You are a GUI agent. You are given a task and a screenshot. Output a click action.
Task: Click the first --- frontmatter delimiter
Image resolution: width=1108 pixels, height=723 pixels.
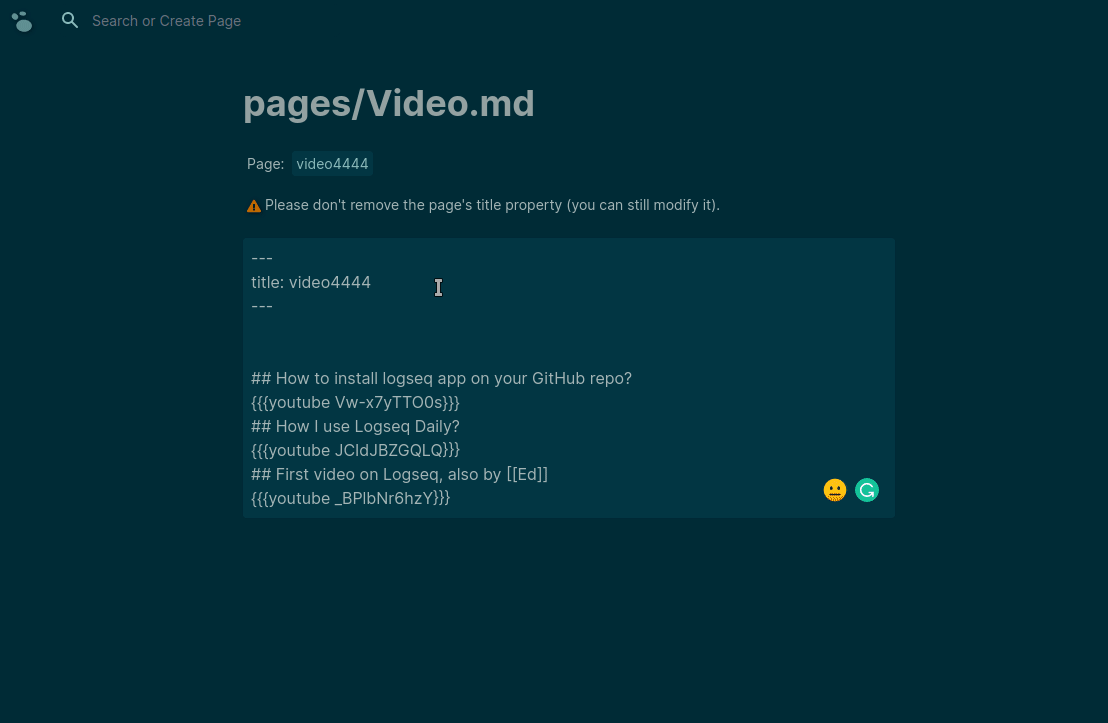point(262,258)
